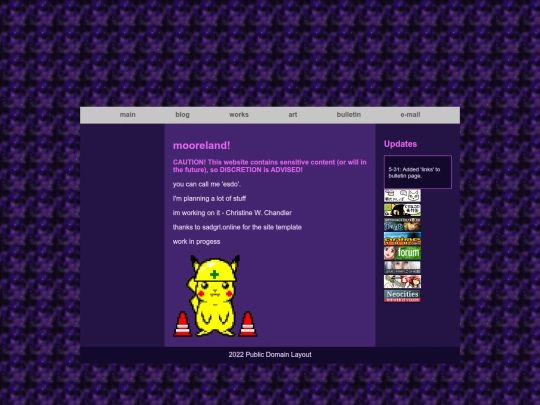Click the Christine W. Chandler quote line

232,213
